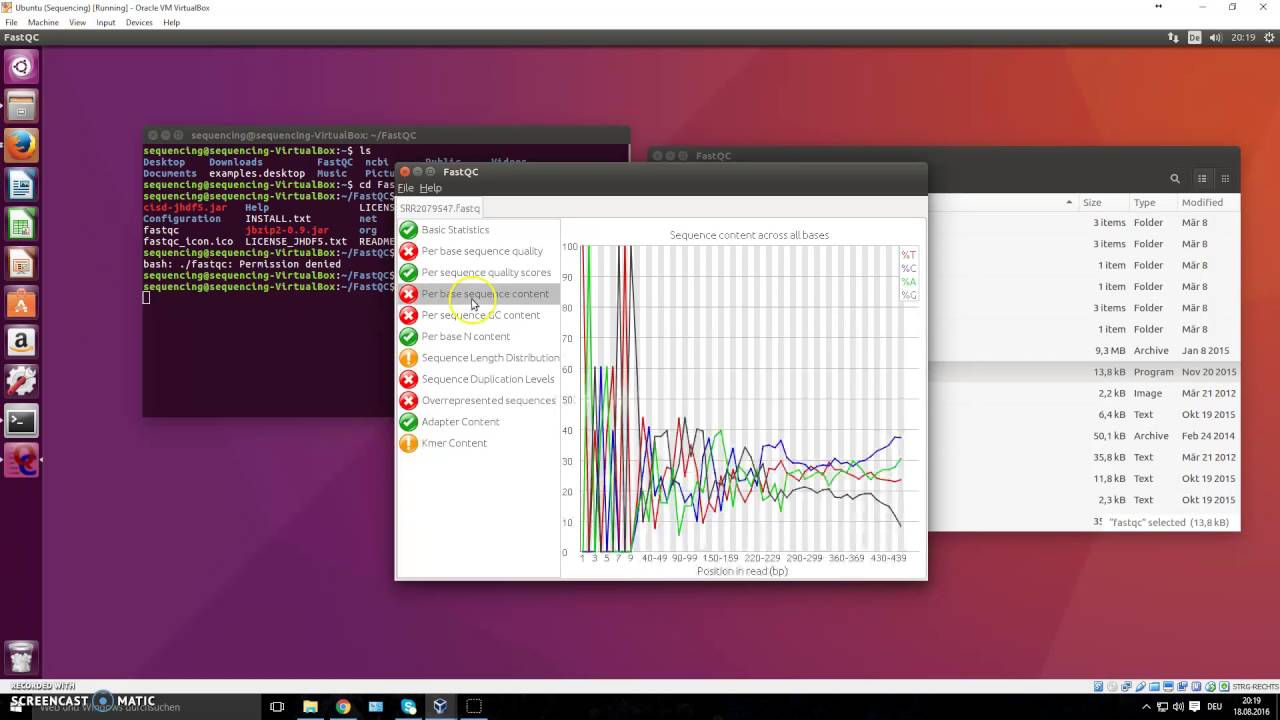The width and height of the screenshot is (1280, 720).
Task: Show Overrepresented sequences module
Action: click(478, 400)
